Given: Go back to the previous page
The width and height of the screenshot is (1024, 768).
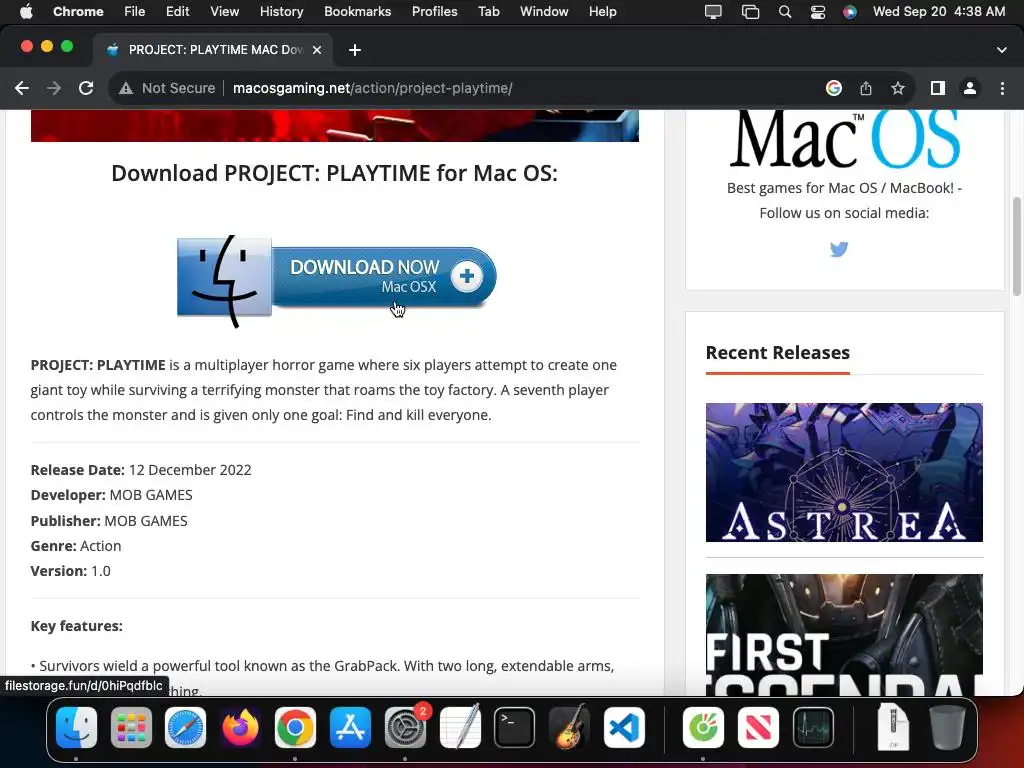Looking at the screenshot, I should pos(22,88).
